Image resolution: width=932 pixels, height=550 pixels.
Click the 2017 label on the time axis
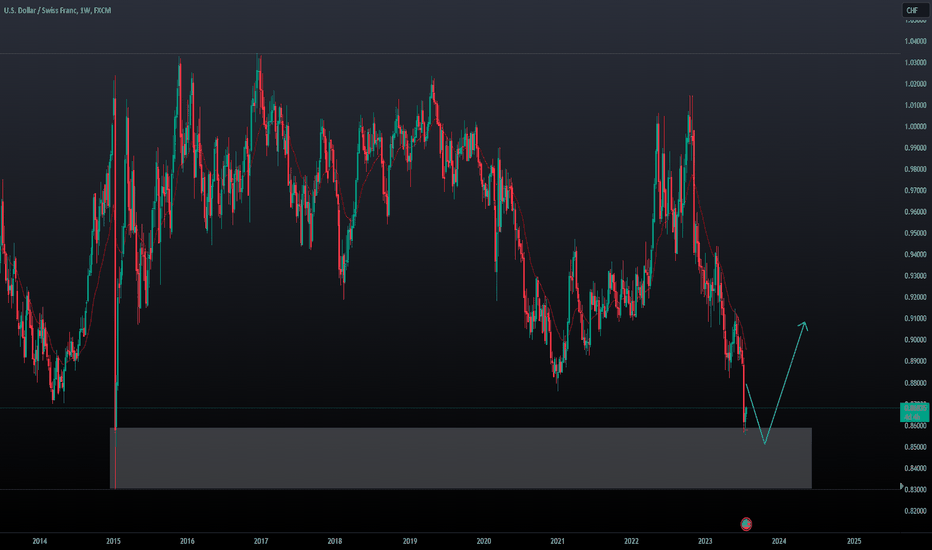261,541
